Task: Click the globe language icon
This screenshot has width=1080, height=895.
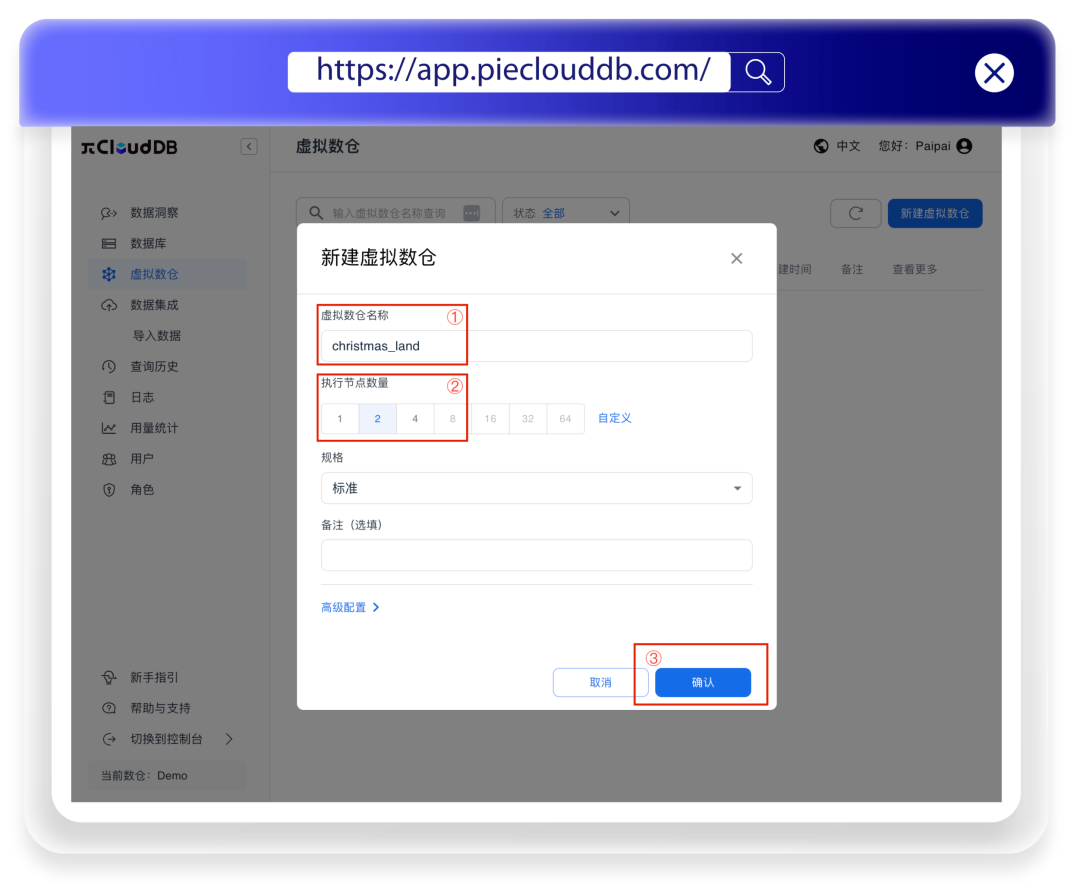Action: click(x=820, y=146)
